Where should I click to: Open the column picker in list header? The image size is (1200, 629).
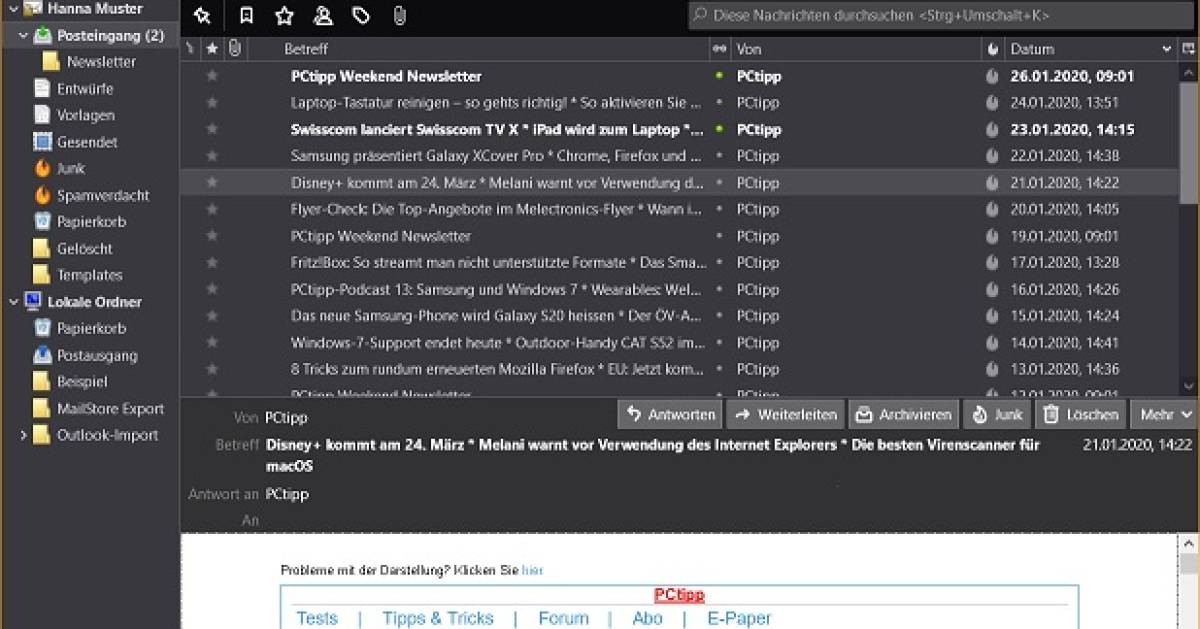pos(1189,49)
